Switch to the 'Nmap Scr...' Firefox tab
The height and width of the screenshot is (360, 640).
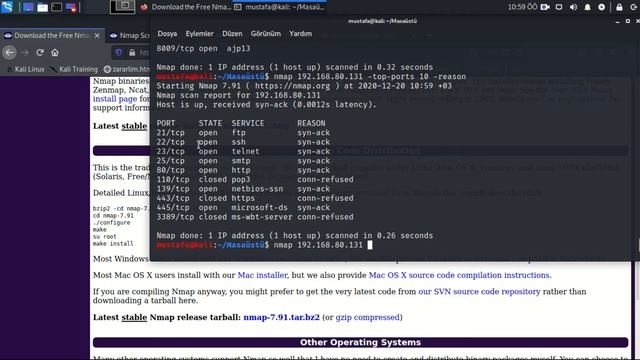[129, 36]
